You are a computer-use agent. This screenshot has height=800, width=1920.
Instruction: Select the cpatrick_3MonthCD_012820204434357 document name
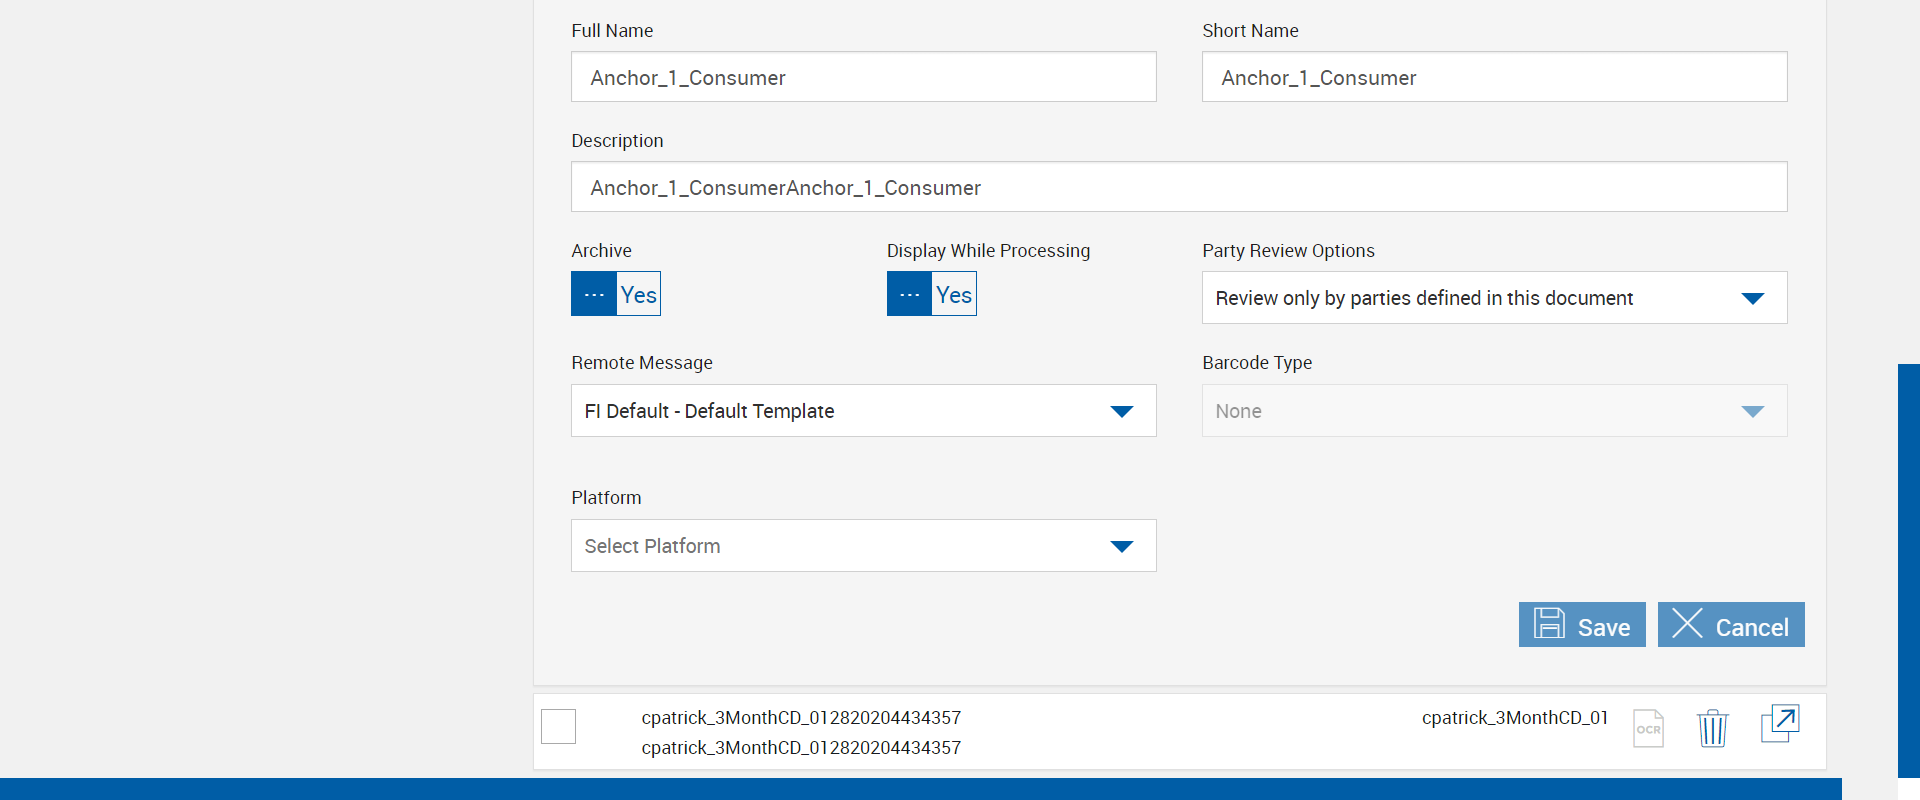pos(801,718)
